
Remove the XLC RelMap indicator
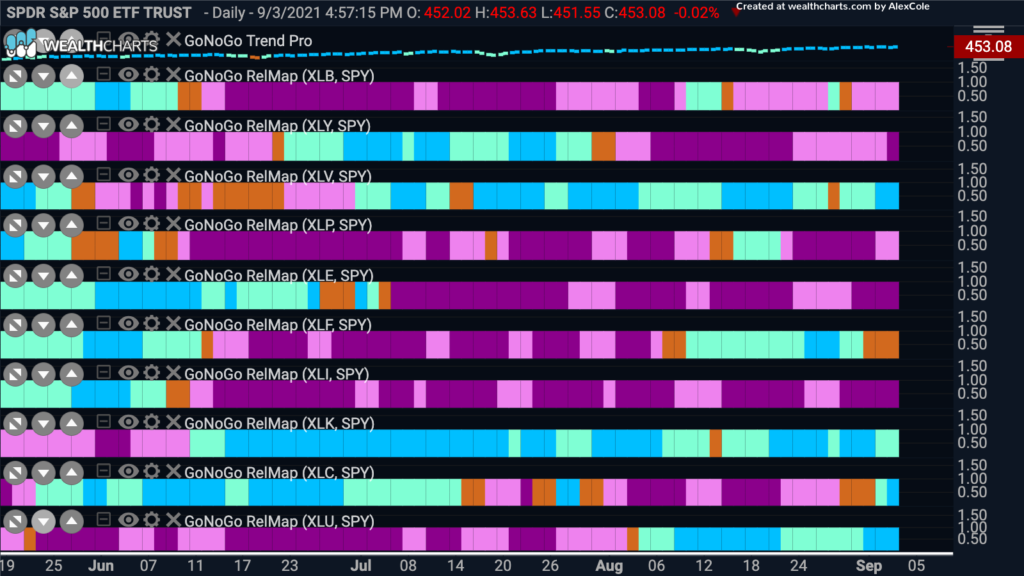coord(172,471)
